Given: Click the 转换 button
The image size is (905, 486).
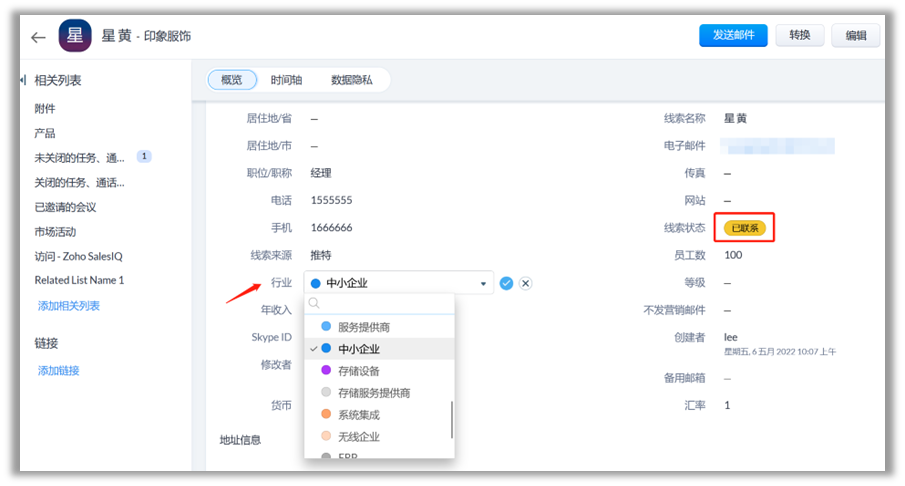Looking at the screenshot, I should coord(799,36).
